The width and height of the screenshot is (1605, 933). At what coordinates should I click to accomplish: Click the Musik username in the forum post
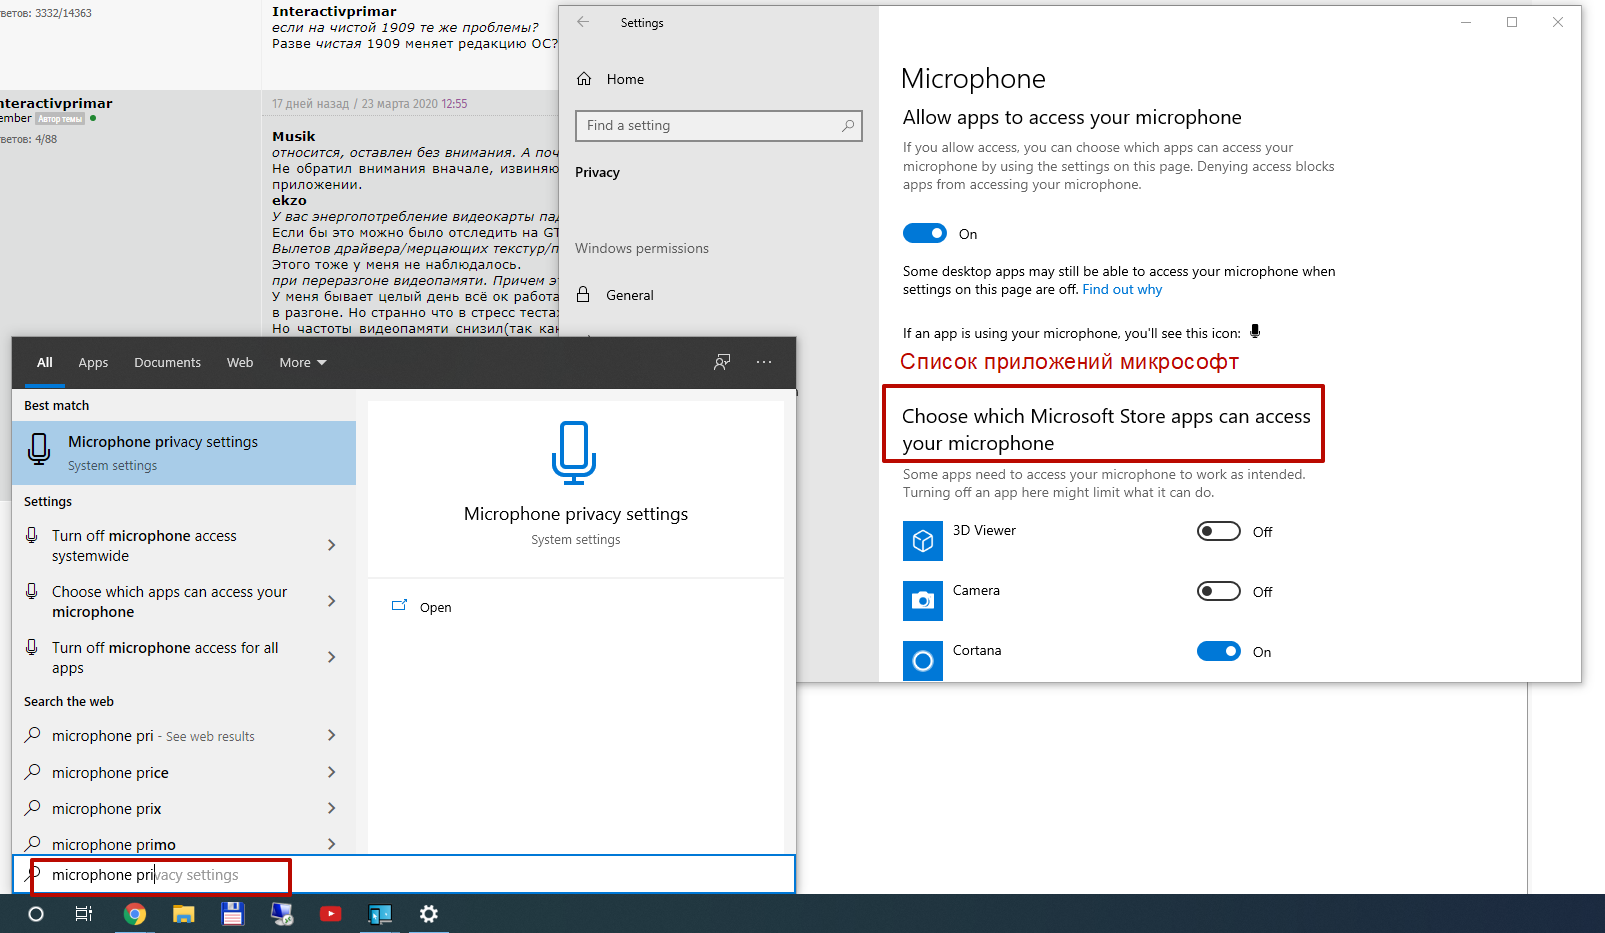[x=293, y=136]
